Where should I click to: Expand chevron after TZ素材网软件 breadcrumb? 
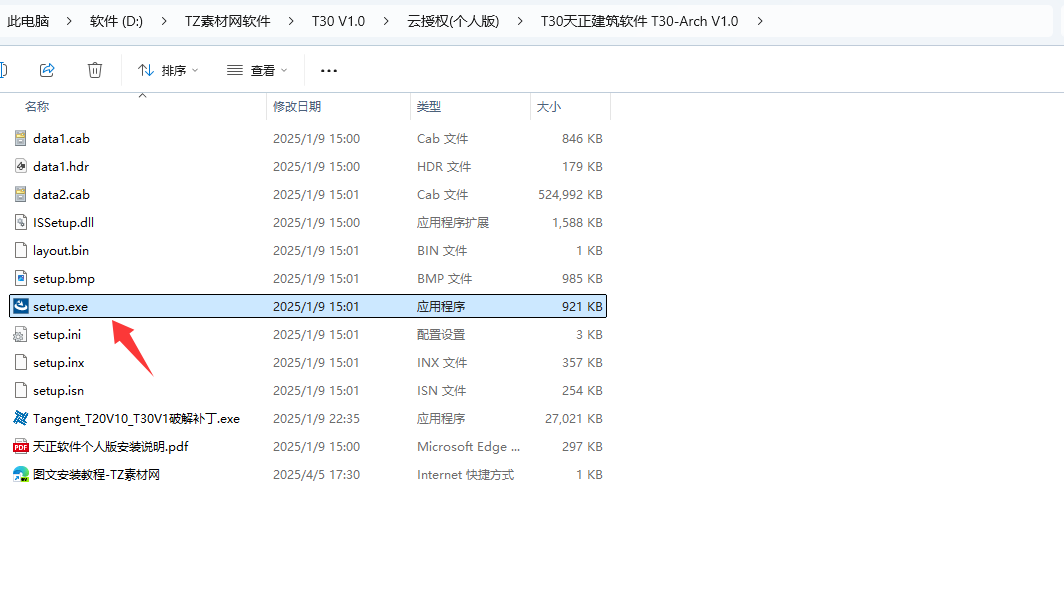tap(291, 21)
